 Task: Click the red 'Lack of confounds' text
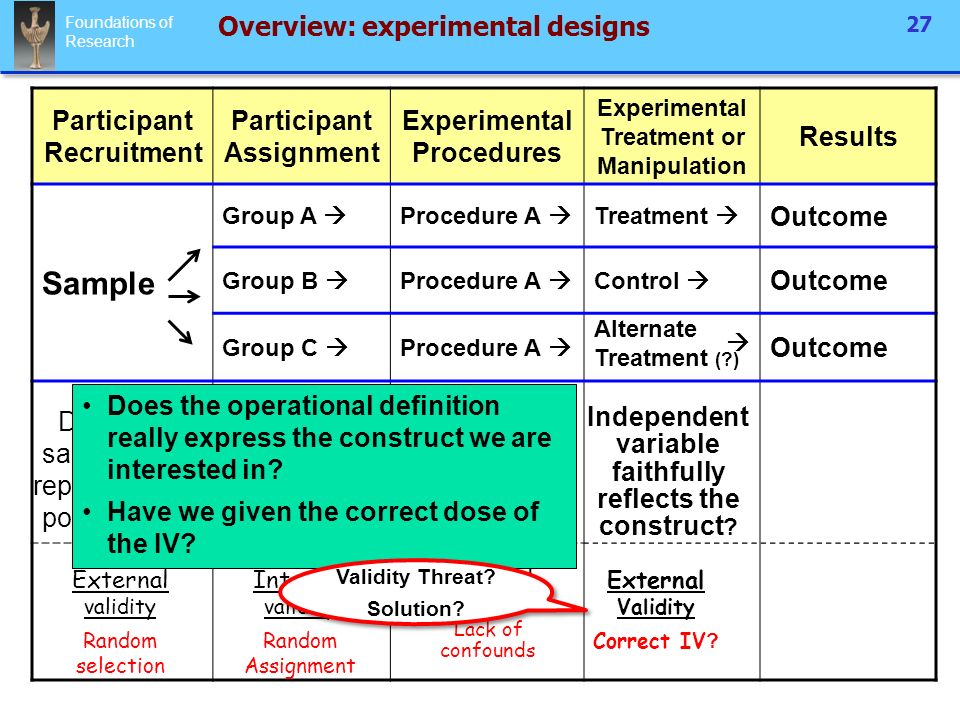pos(487,640)
